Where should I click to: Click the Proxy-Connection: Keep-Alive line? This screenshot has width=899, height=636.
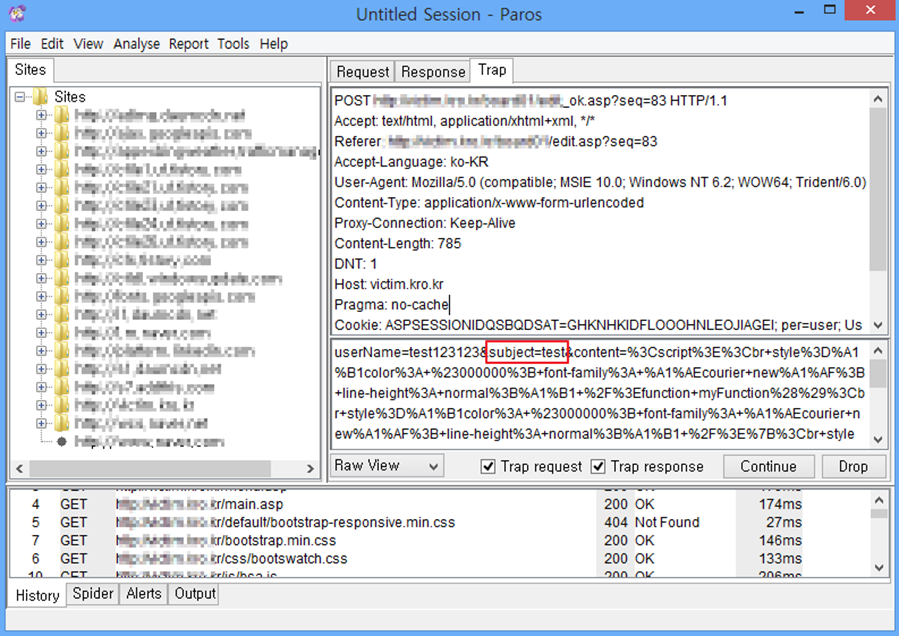pos(425,223)
